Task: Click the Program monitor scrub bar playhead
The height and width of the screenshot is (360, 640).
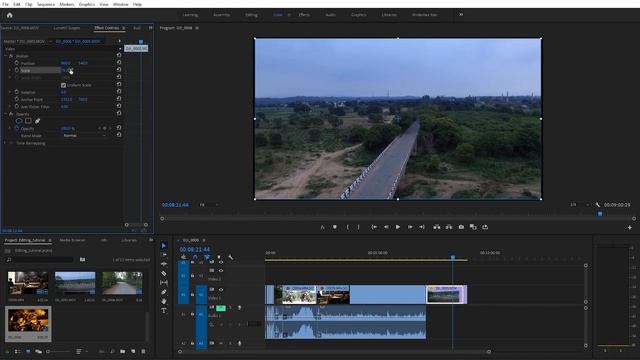Action: [x=600, y=213]
